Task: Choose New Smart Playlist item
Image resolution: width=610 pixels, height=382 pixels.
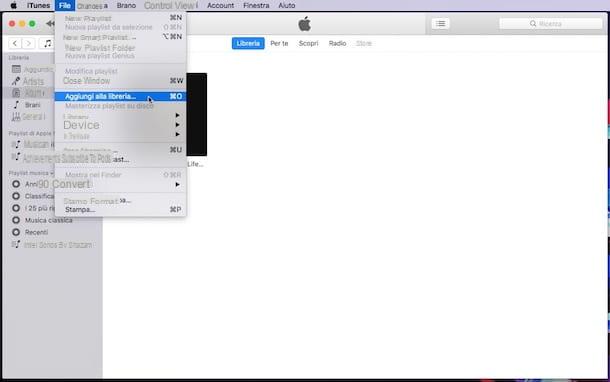Action: (121, 37)
